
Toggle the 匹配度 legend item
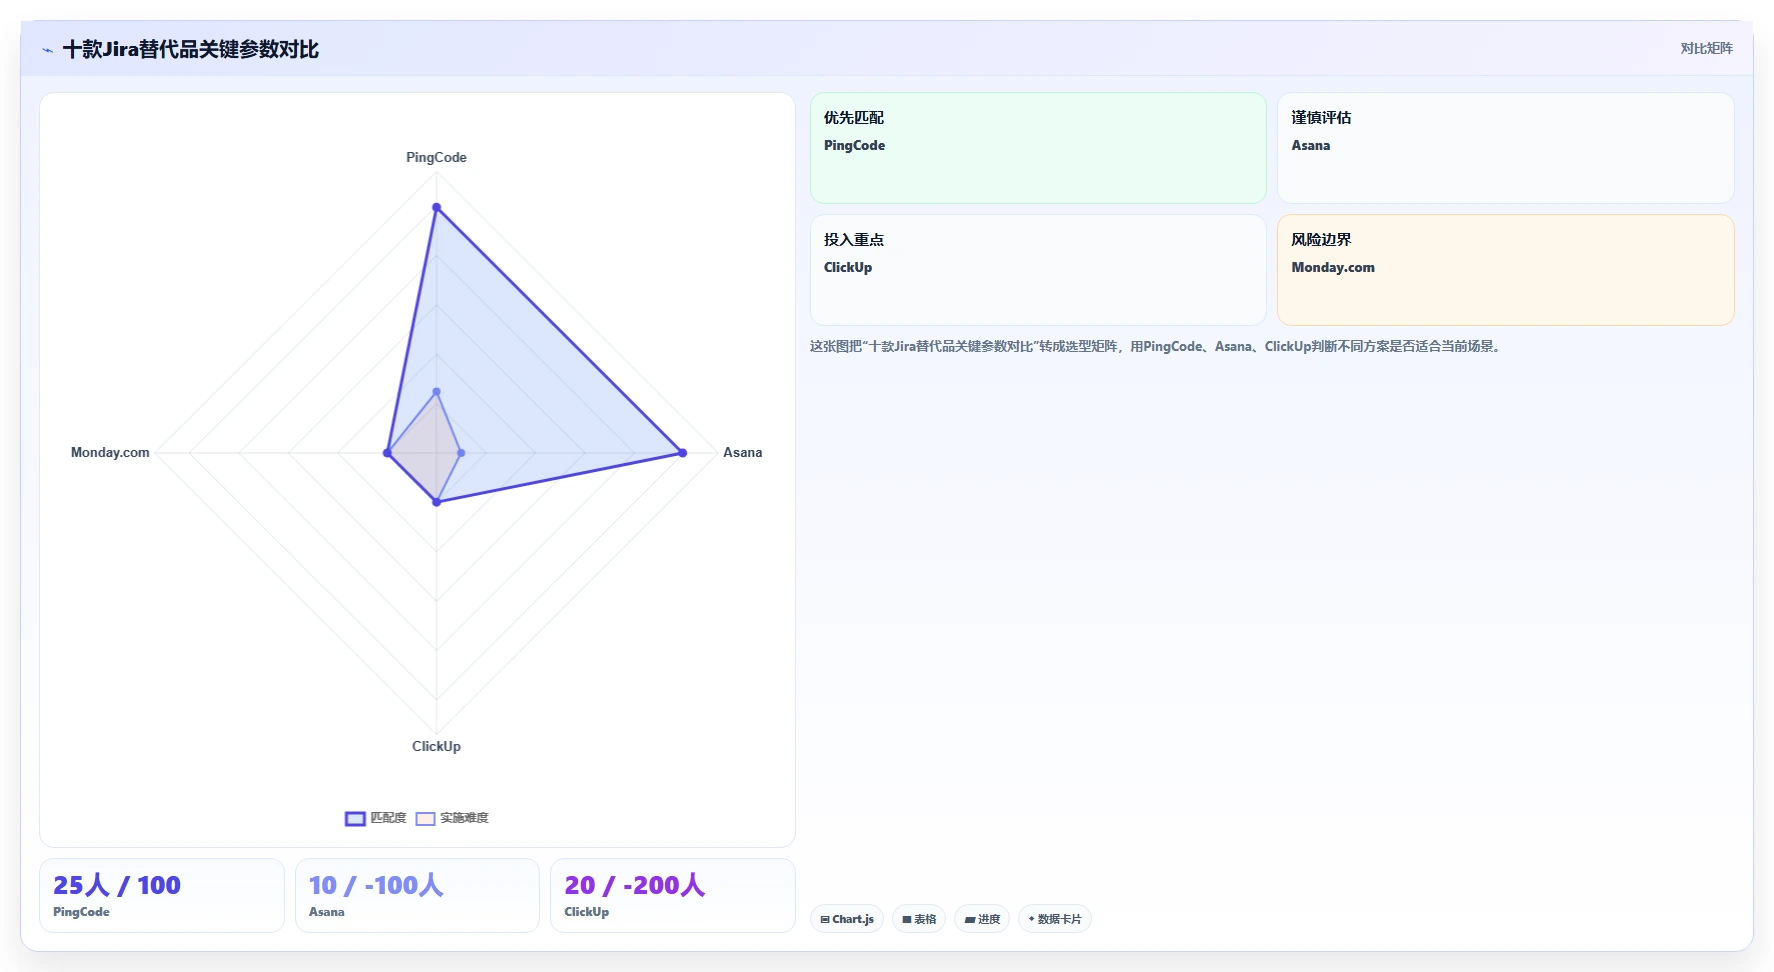376,818
